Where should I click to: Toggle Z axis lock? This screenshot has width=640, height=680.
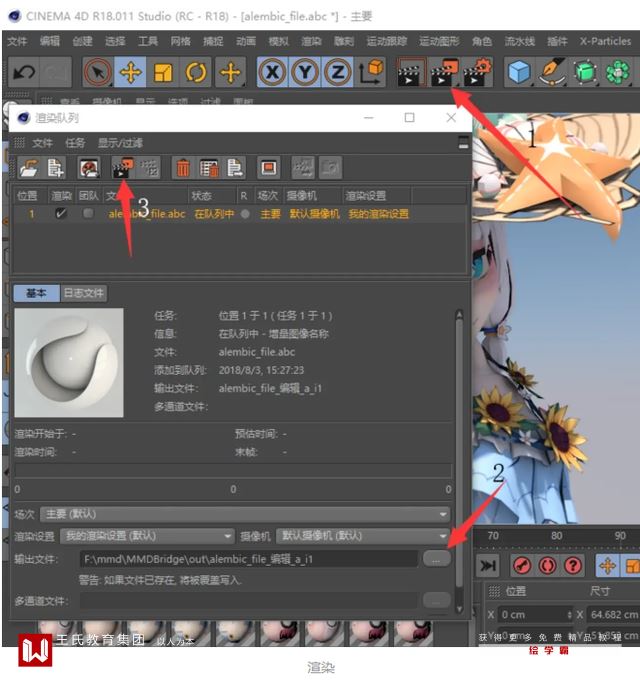pos(338,72)
